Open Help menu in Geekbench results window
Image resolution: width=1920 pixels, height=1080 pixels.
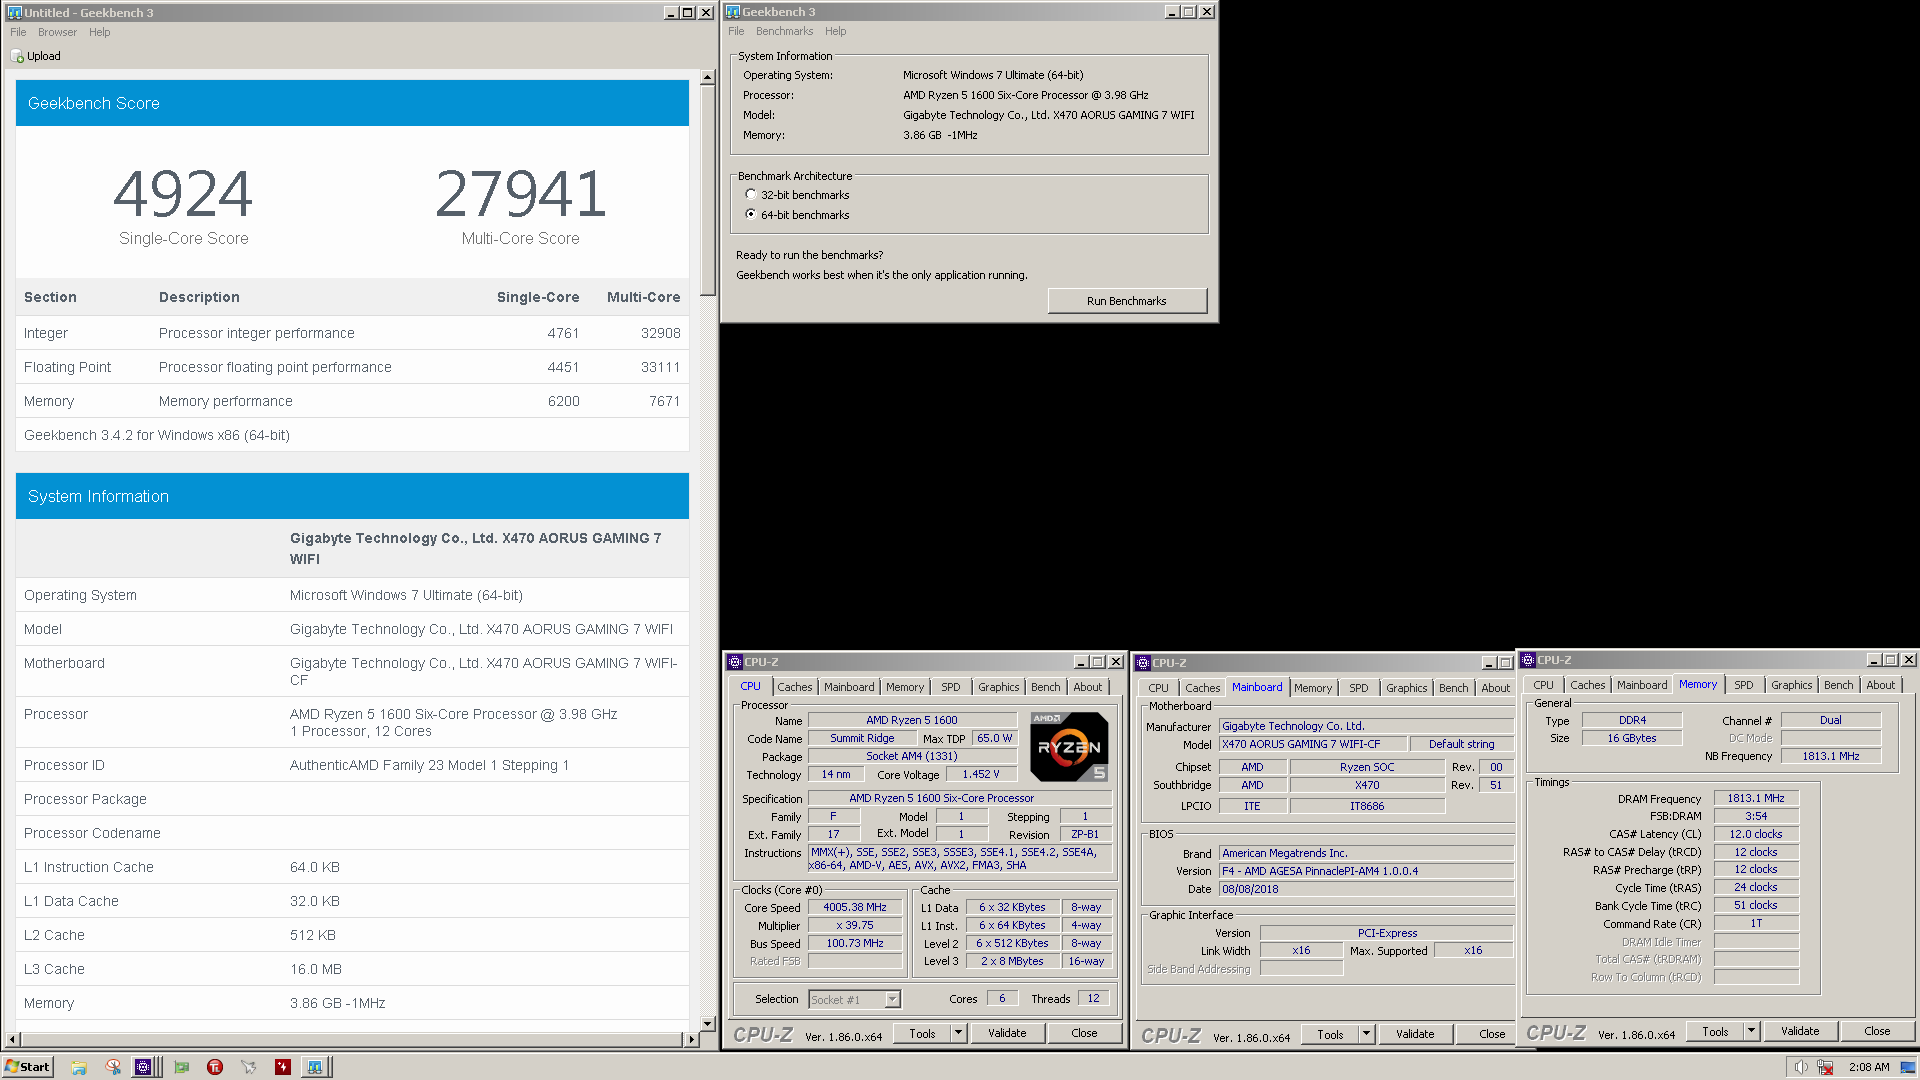(x=99, y=32)
